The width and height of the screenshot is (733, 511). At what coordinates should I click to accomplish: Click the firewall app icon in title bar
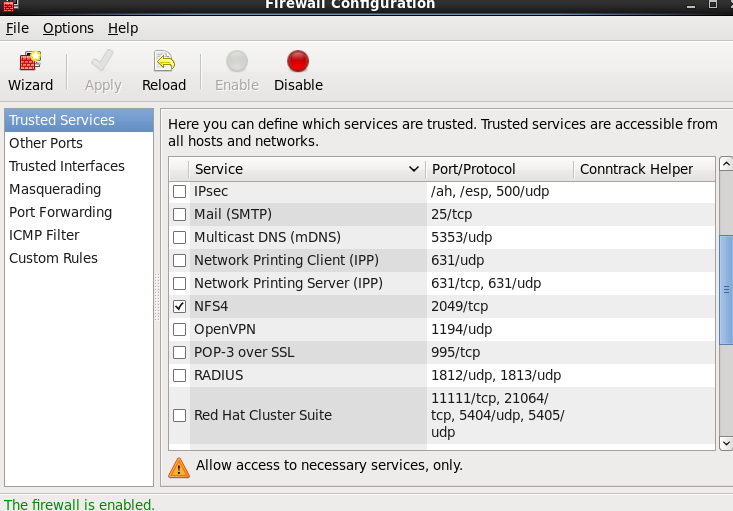click(x=10, y=4)
